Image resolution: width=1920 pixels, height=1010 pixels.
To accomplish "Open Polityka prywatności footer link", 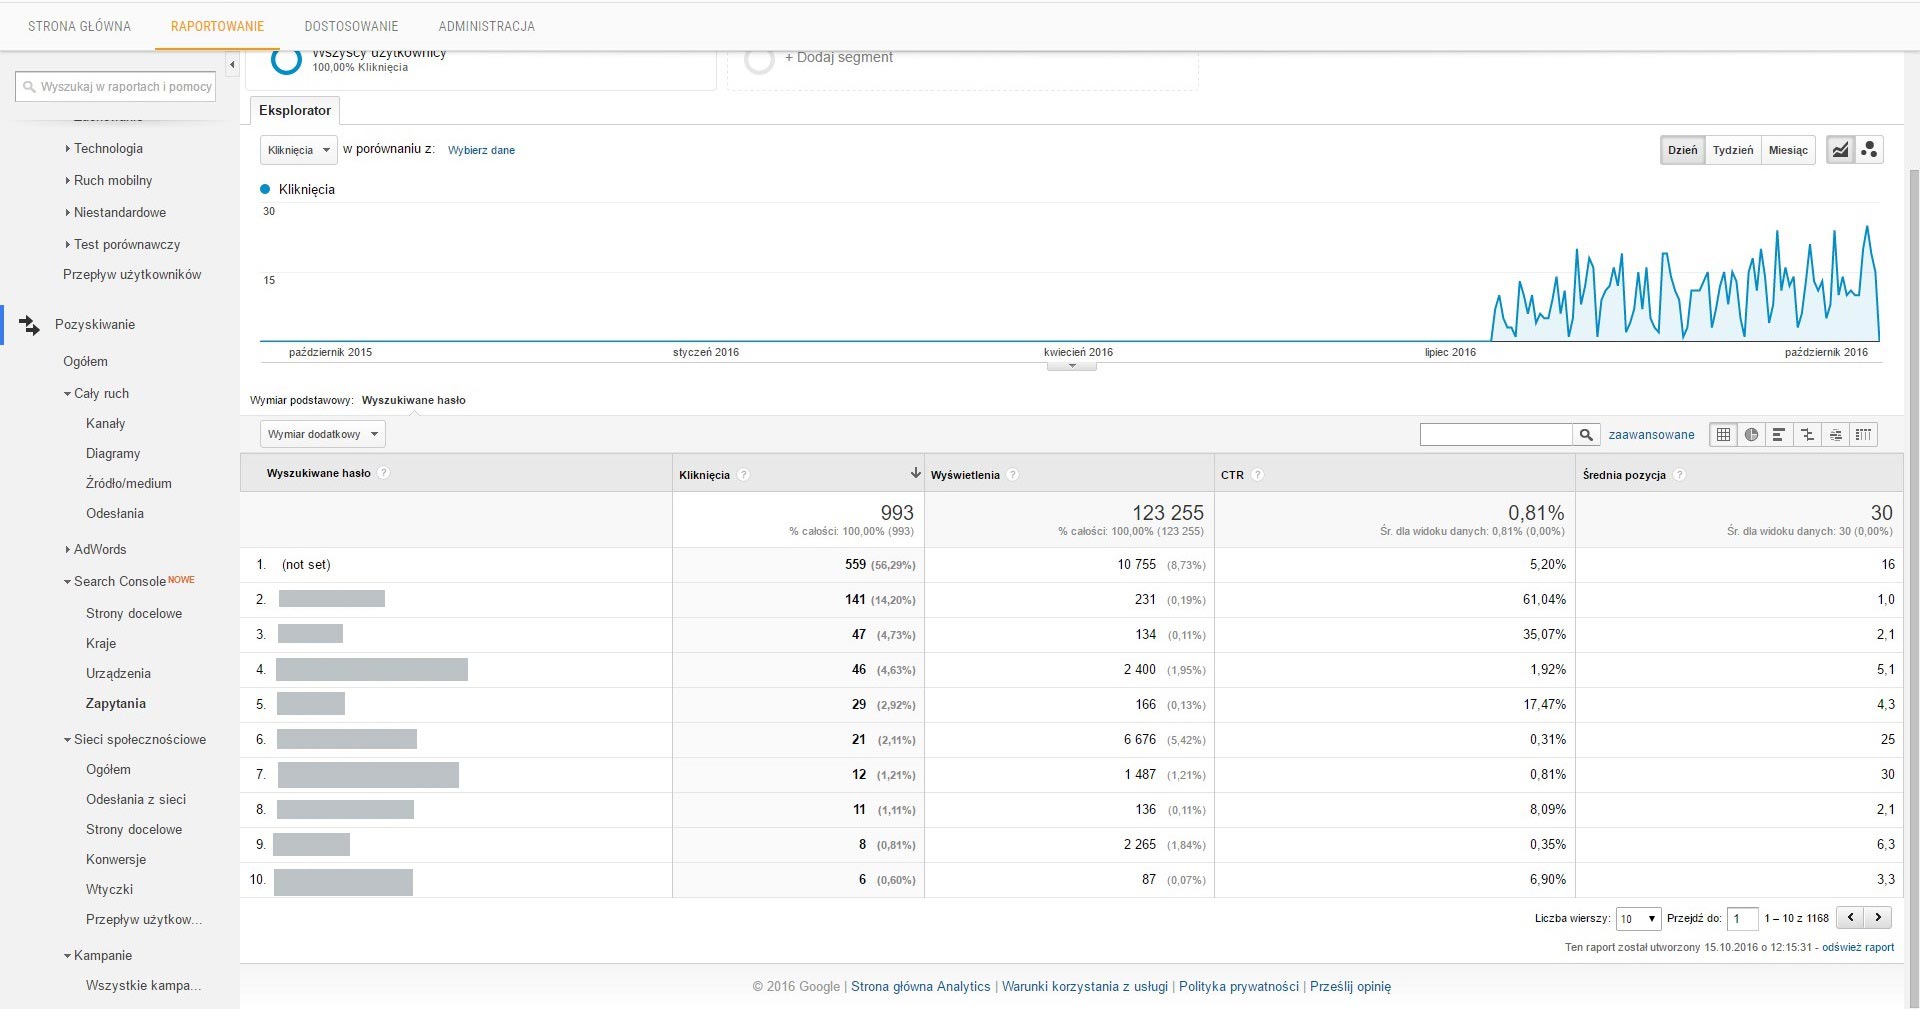I will [x=1238, y=986].
